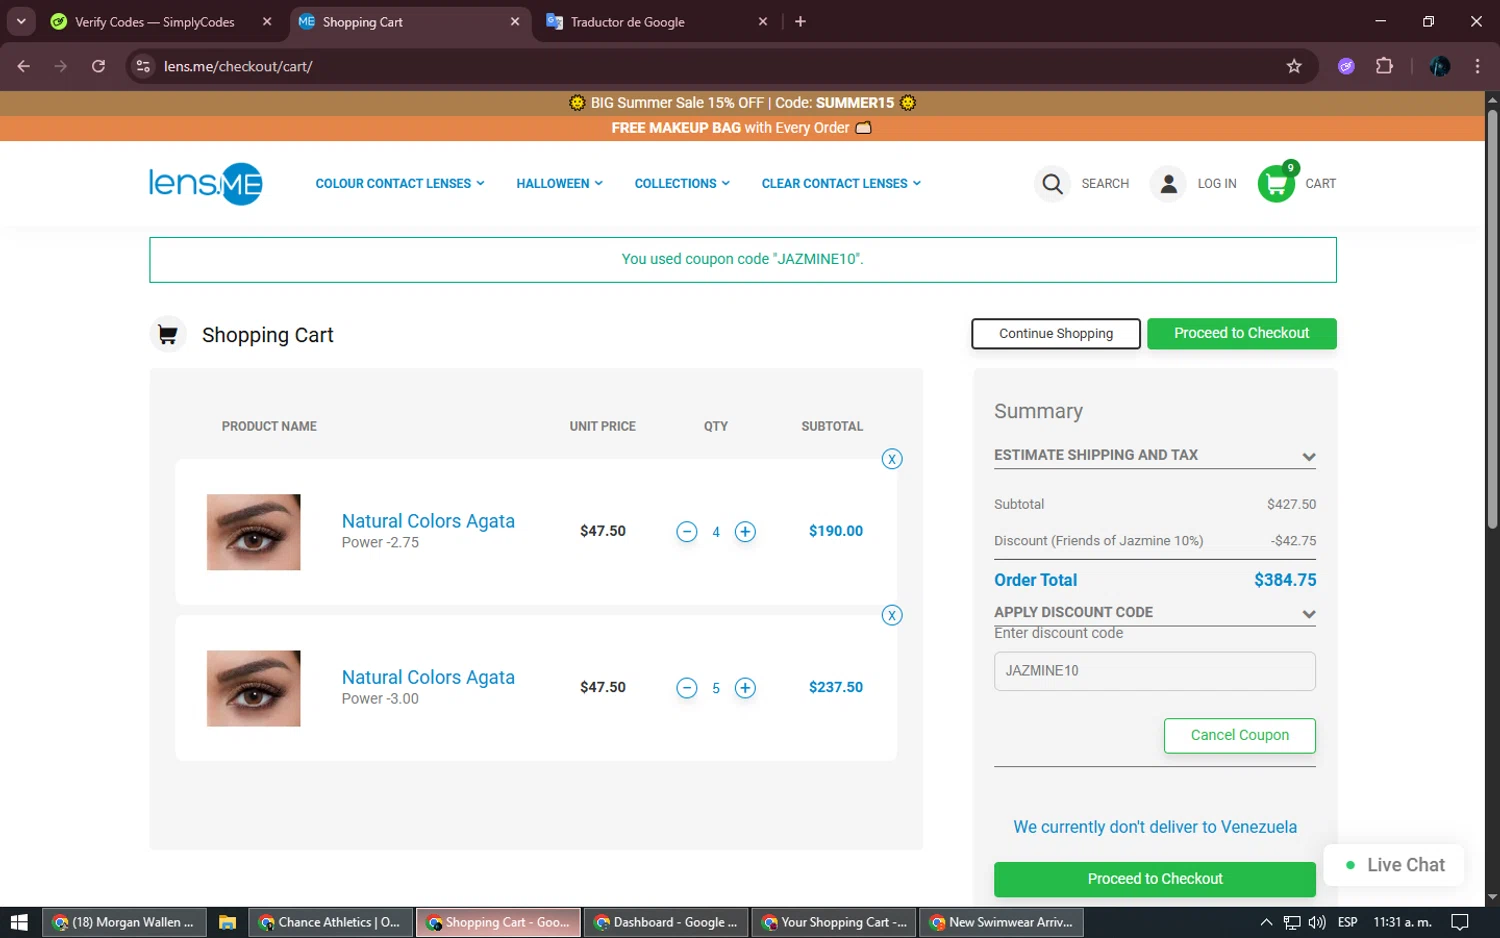Viewport: 1500px width, 938px height.
Task: Close the Verify Codes tab
Action: 267,22
